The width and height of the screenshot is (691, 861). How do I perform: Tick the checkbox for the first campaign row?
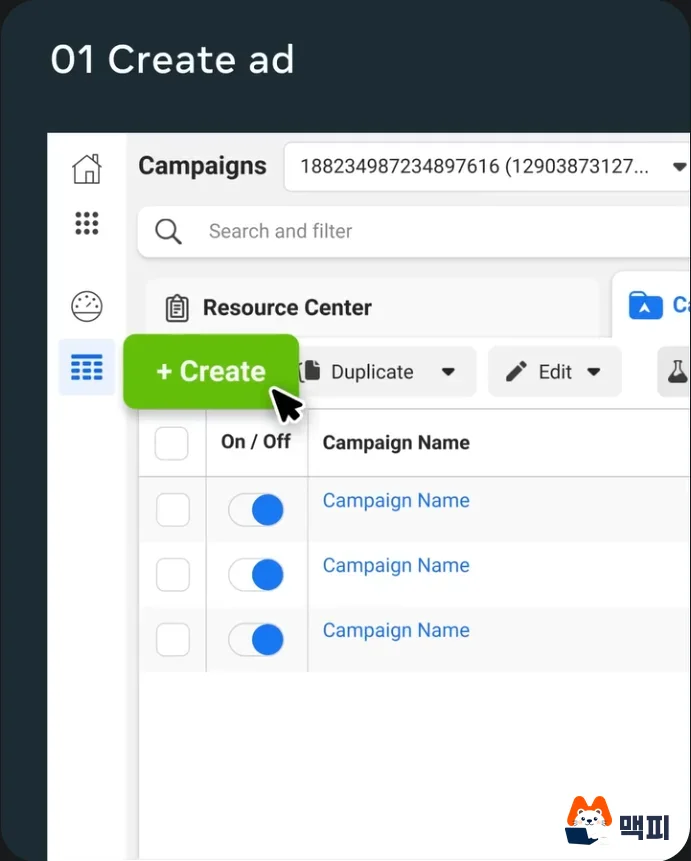[173, 510]
